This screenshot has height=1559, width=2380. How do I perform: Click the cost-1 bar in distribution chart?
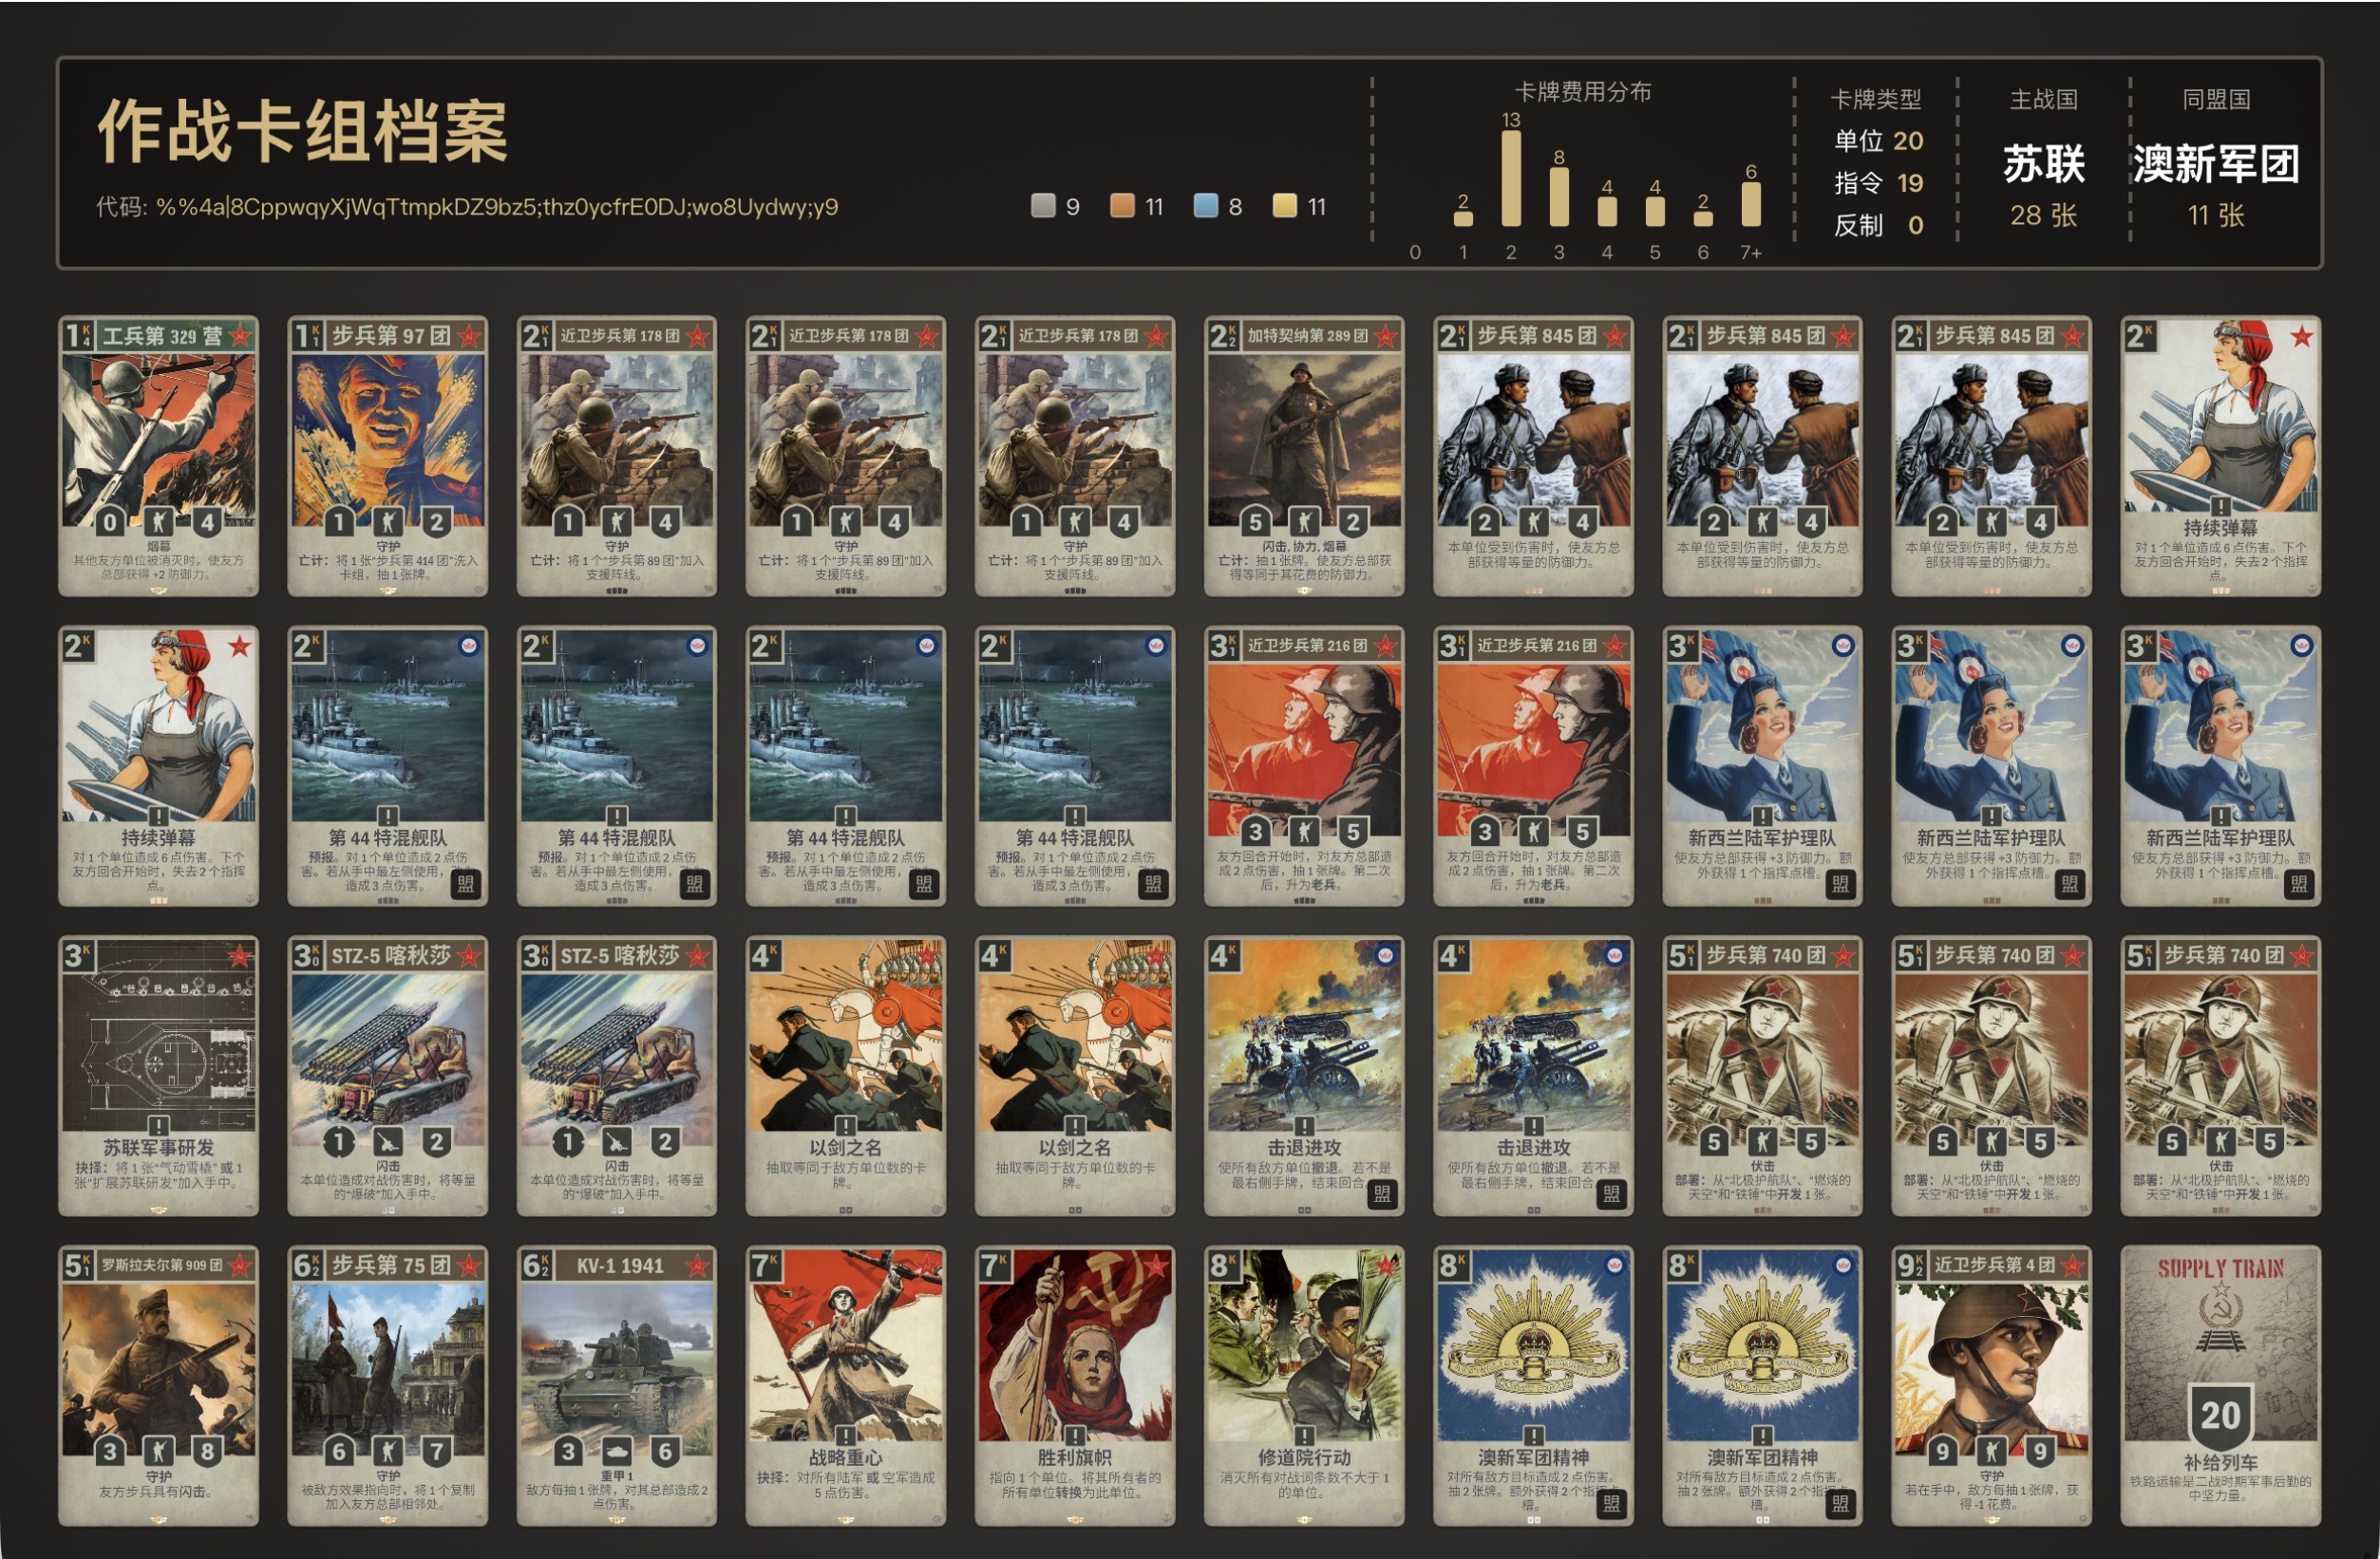[x=1463, y=218]
